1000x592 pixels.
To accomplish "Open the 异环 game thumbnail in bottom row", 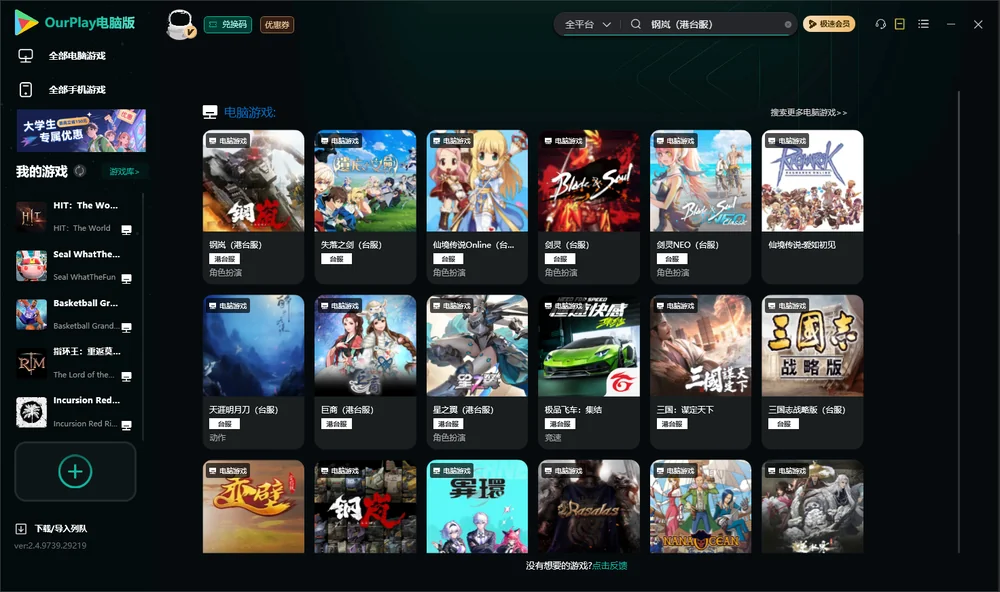I will click(477, 507).
